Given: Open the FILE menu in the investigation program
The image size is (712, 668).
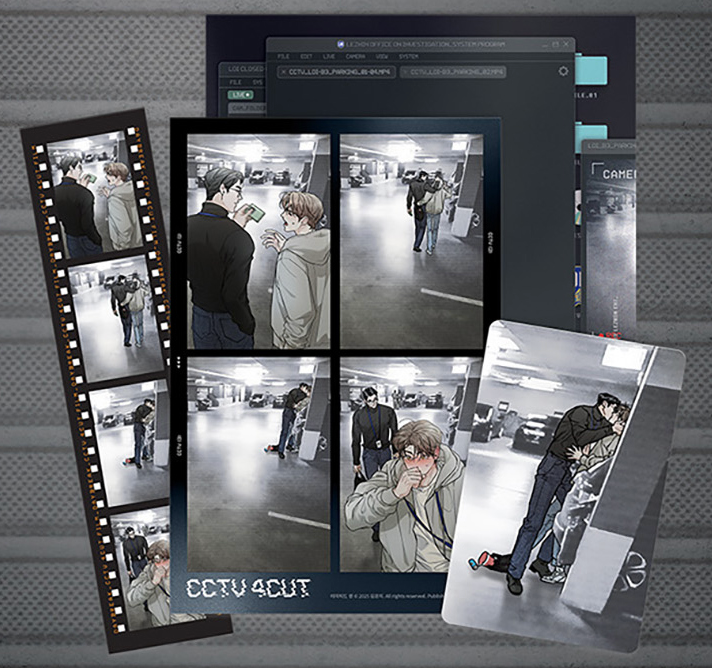Looking at the screenshot, I should (x=283, y=57).
